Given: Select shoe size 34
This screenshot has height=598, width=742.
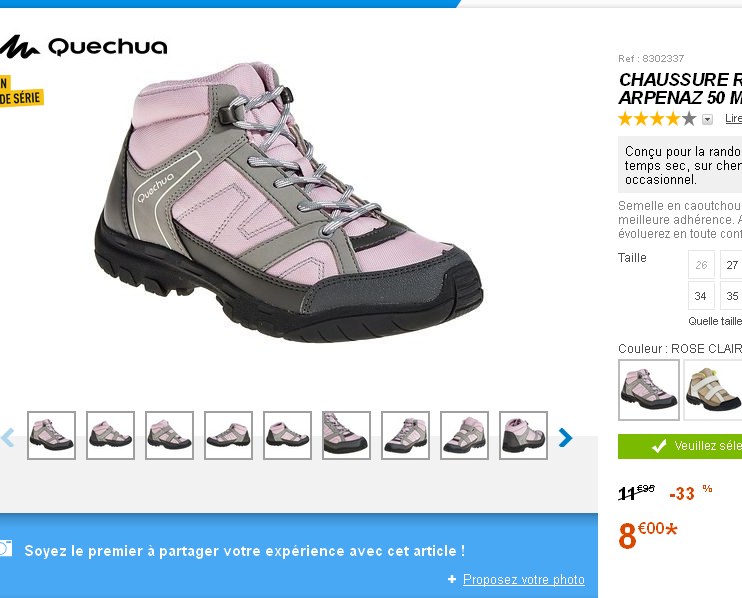Looking at the screenshot, I should coord(701,296).
